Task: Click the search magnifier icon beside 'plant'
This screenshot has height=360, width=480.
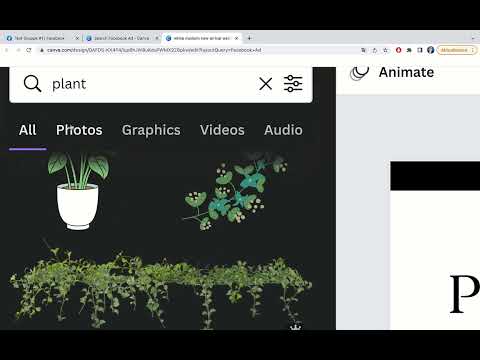Action: [x=32, y=83]
